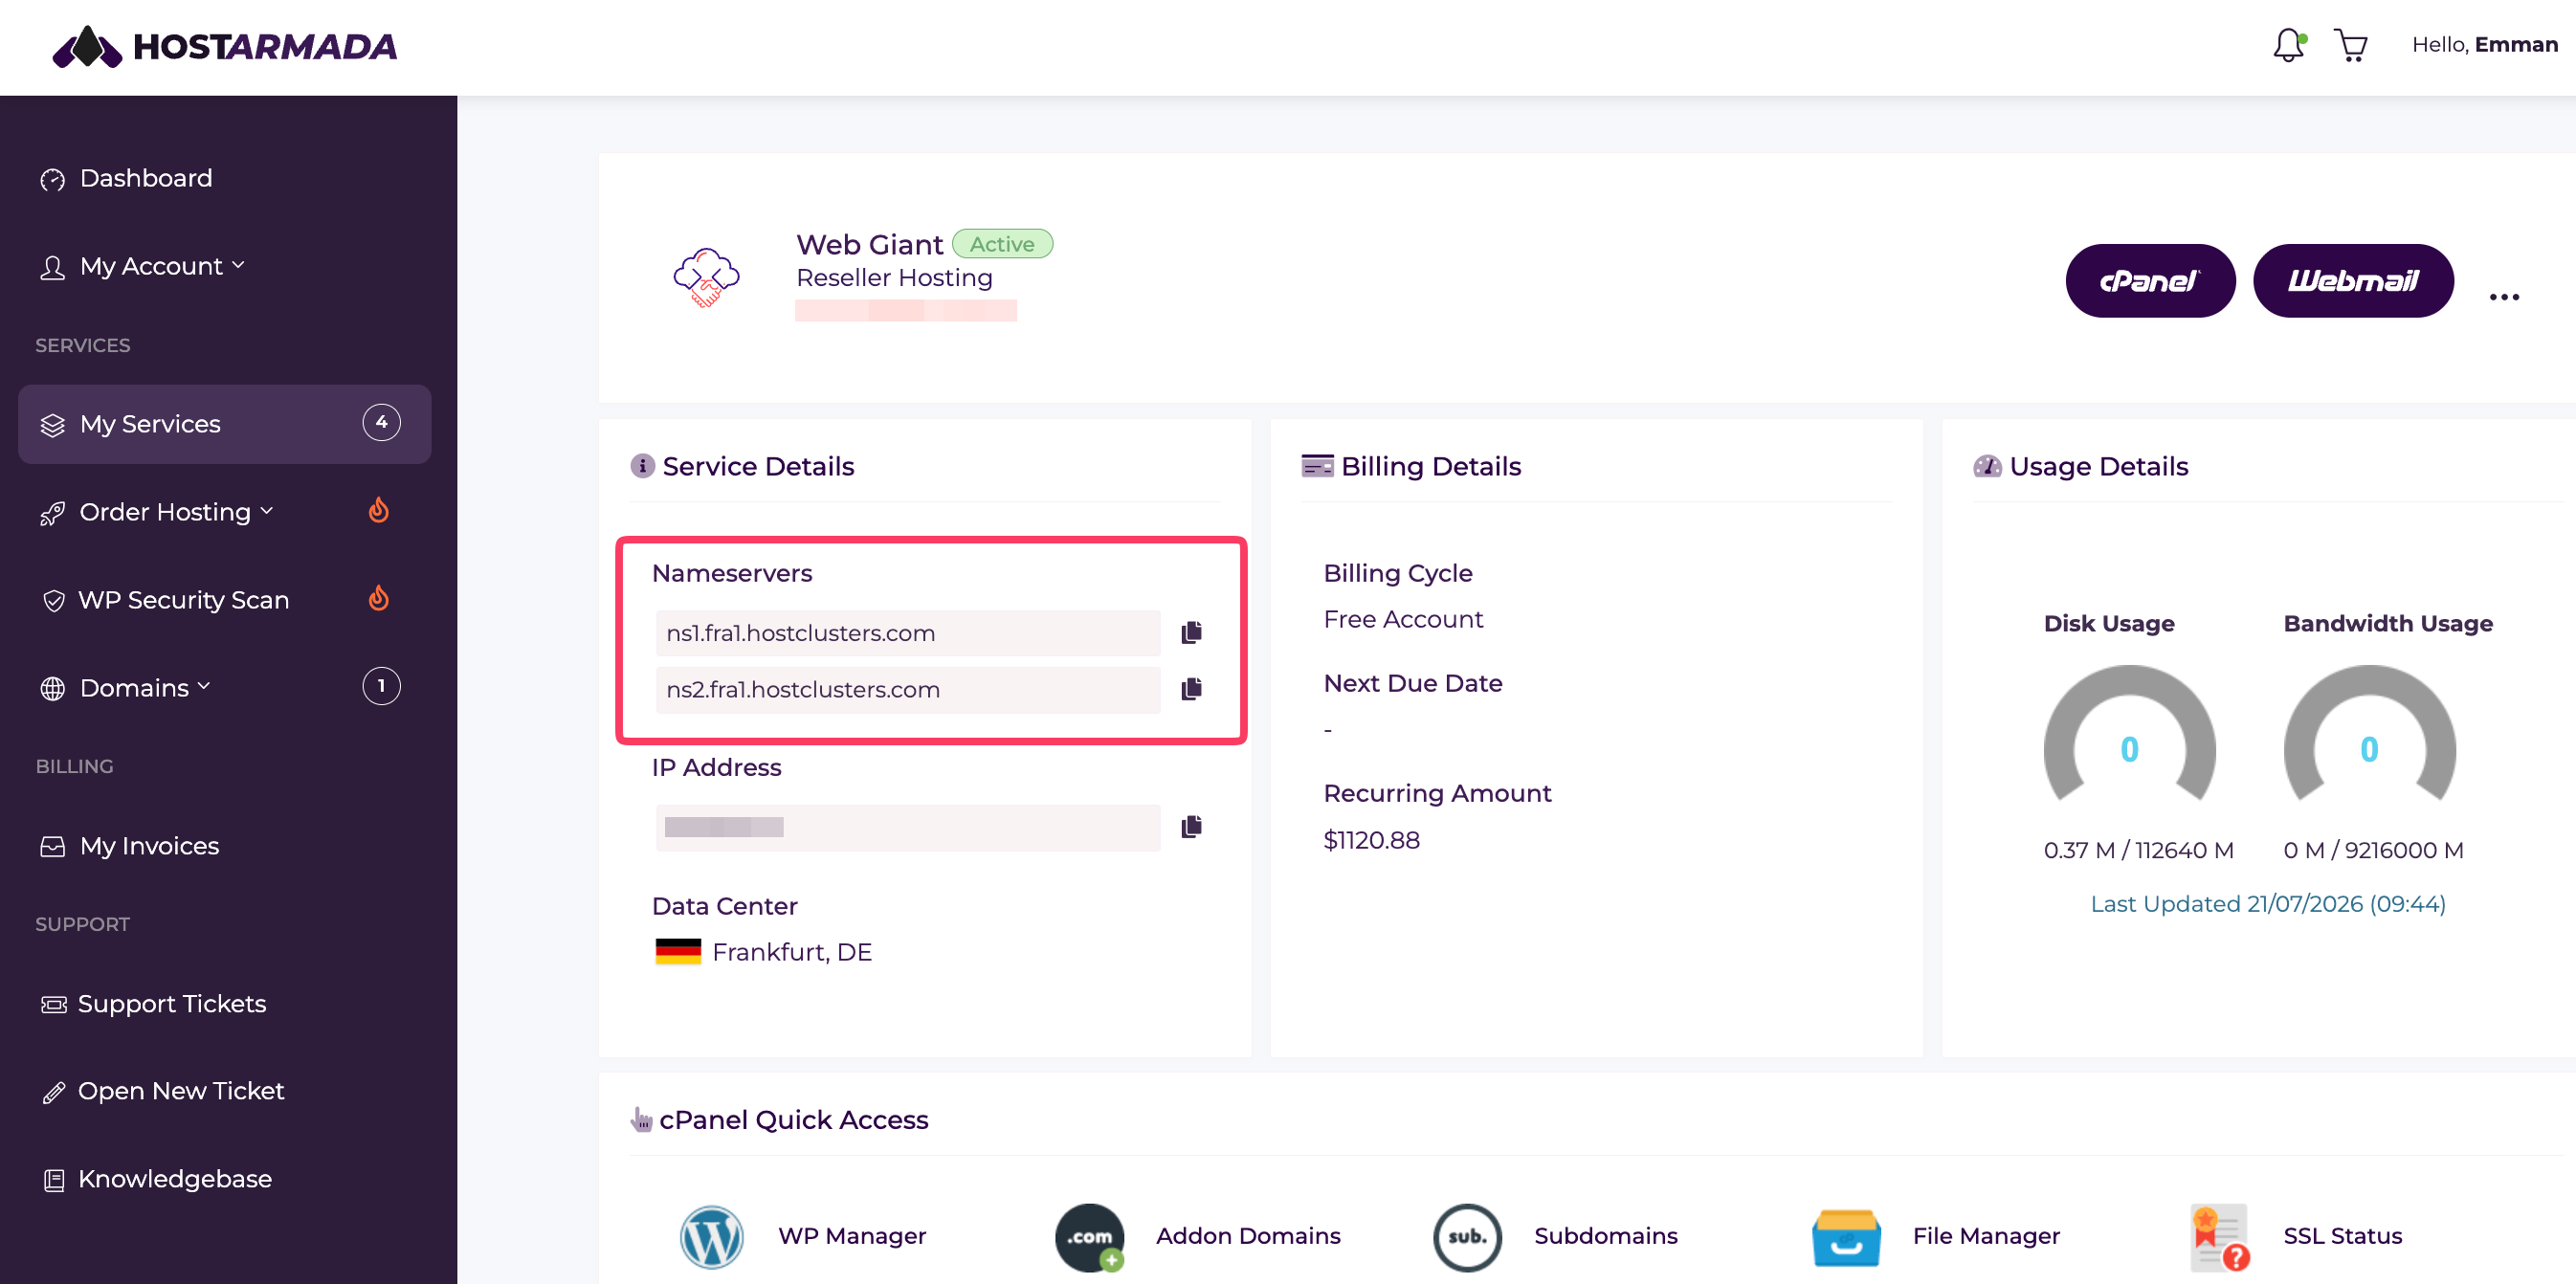Image resolution: width=2576 pixels, height=1284 pixels.
Task: Click the Active status badge
Action: (1002, 243)
